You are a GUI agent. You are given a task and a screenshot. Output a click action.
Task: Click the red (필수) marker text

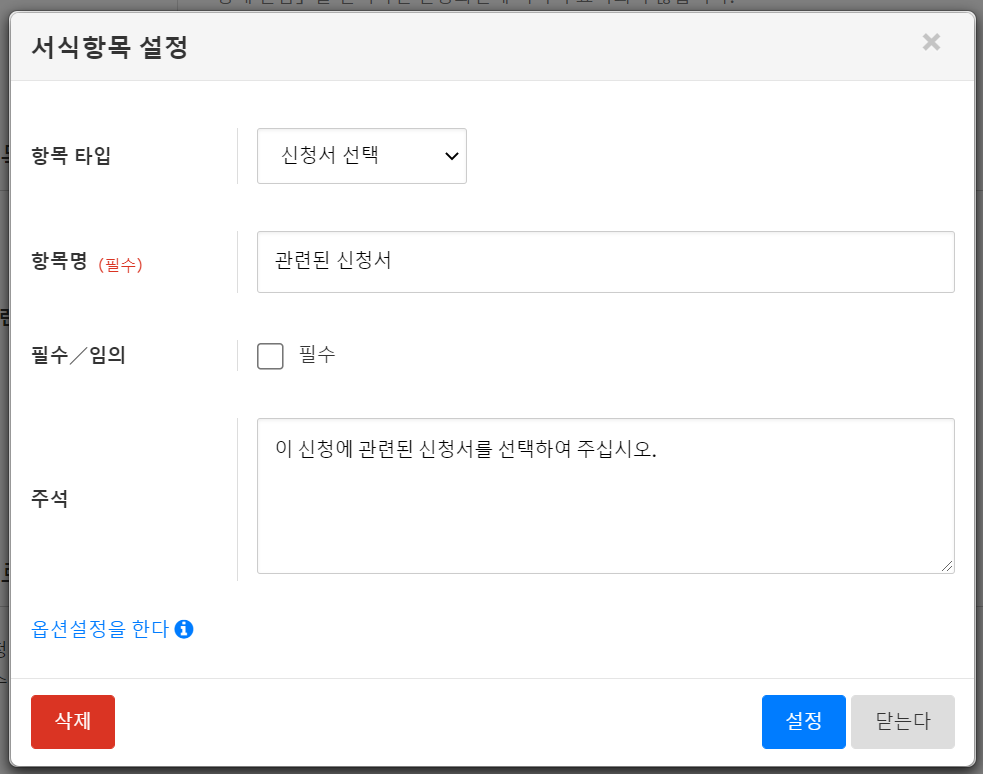pyautogui.click(x=120, y=265)
